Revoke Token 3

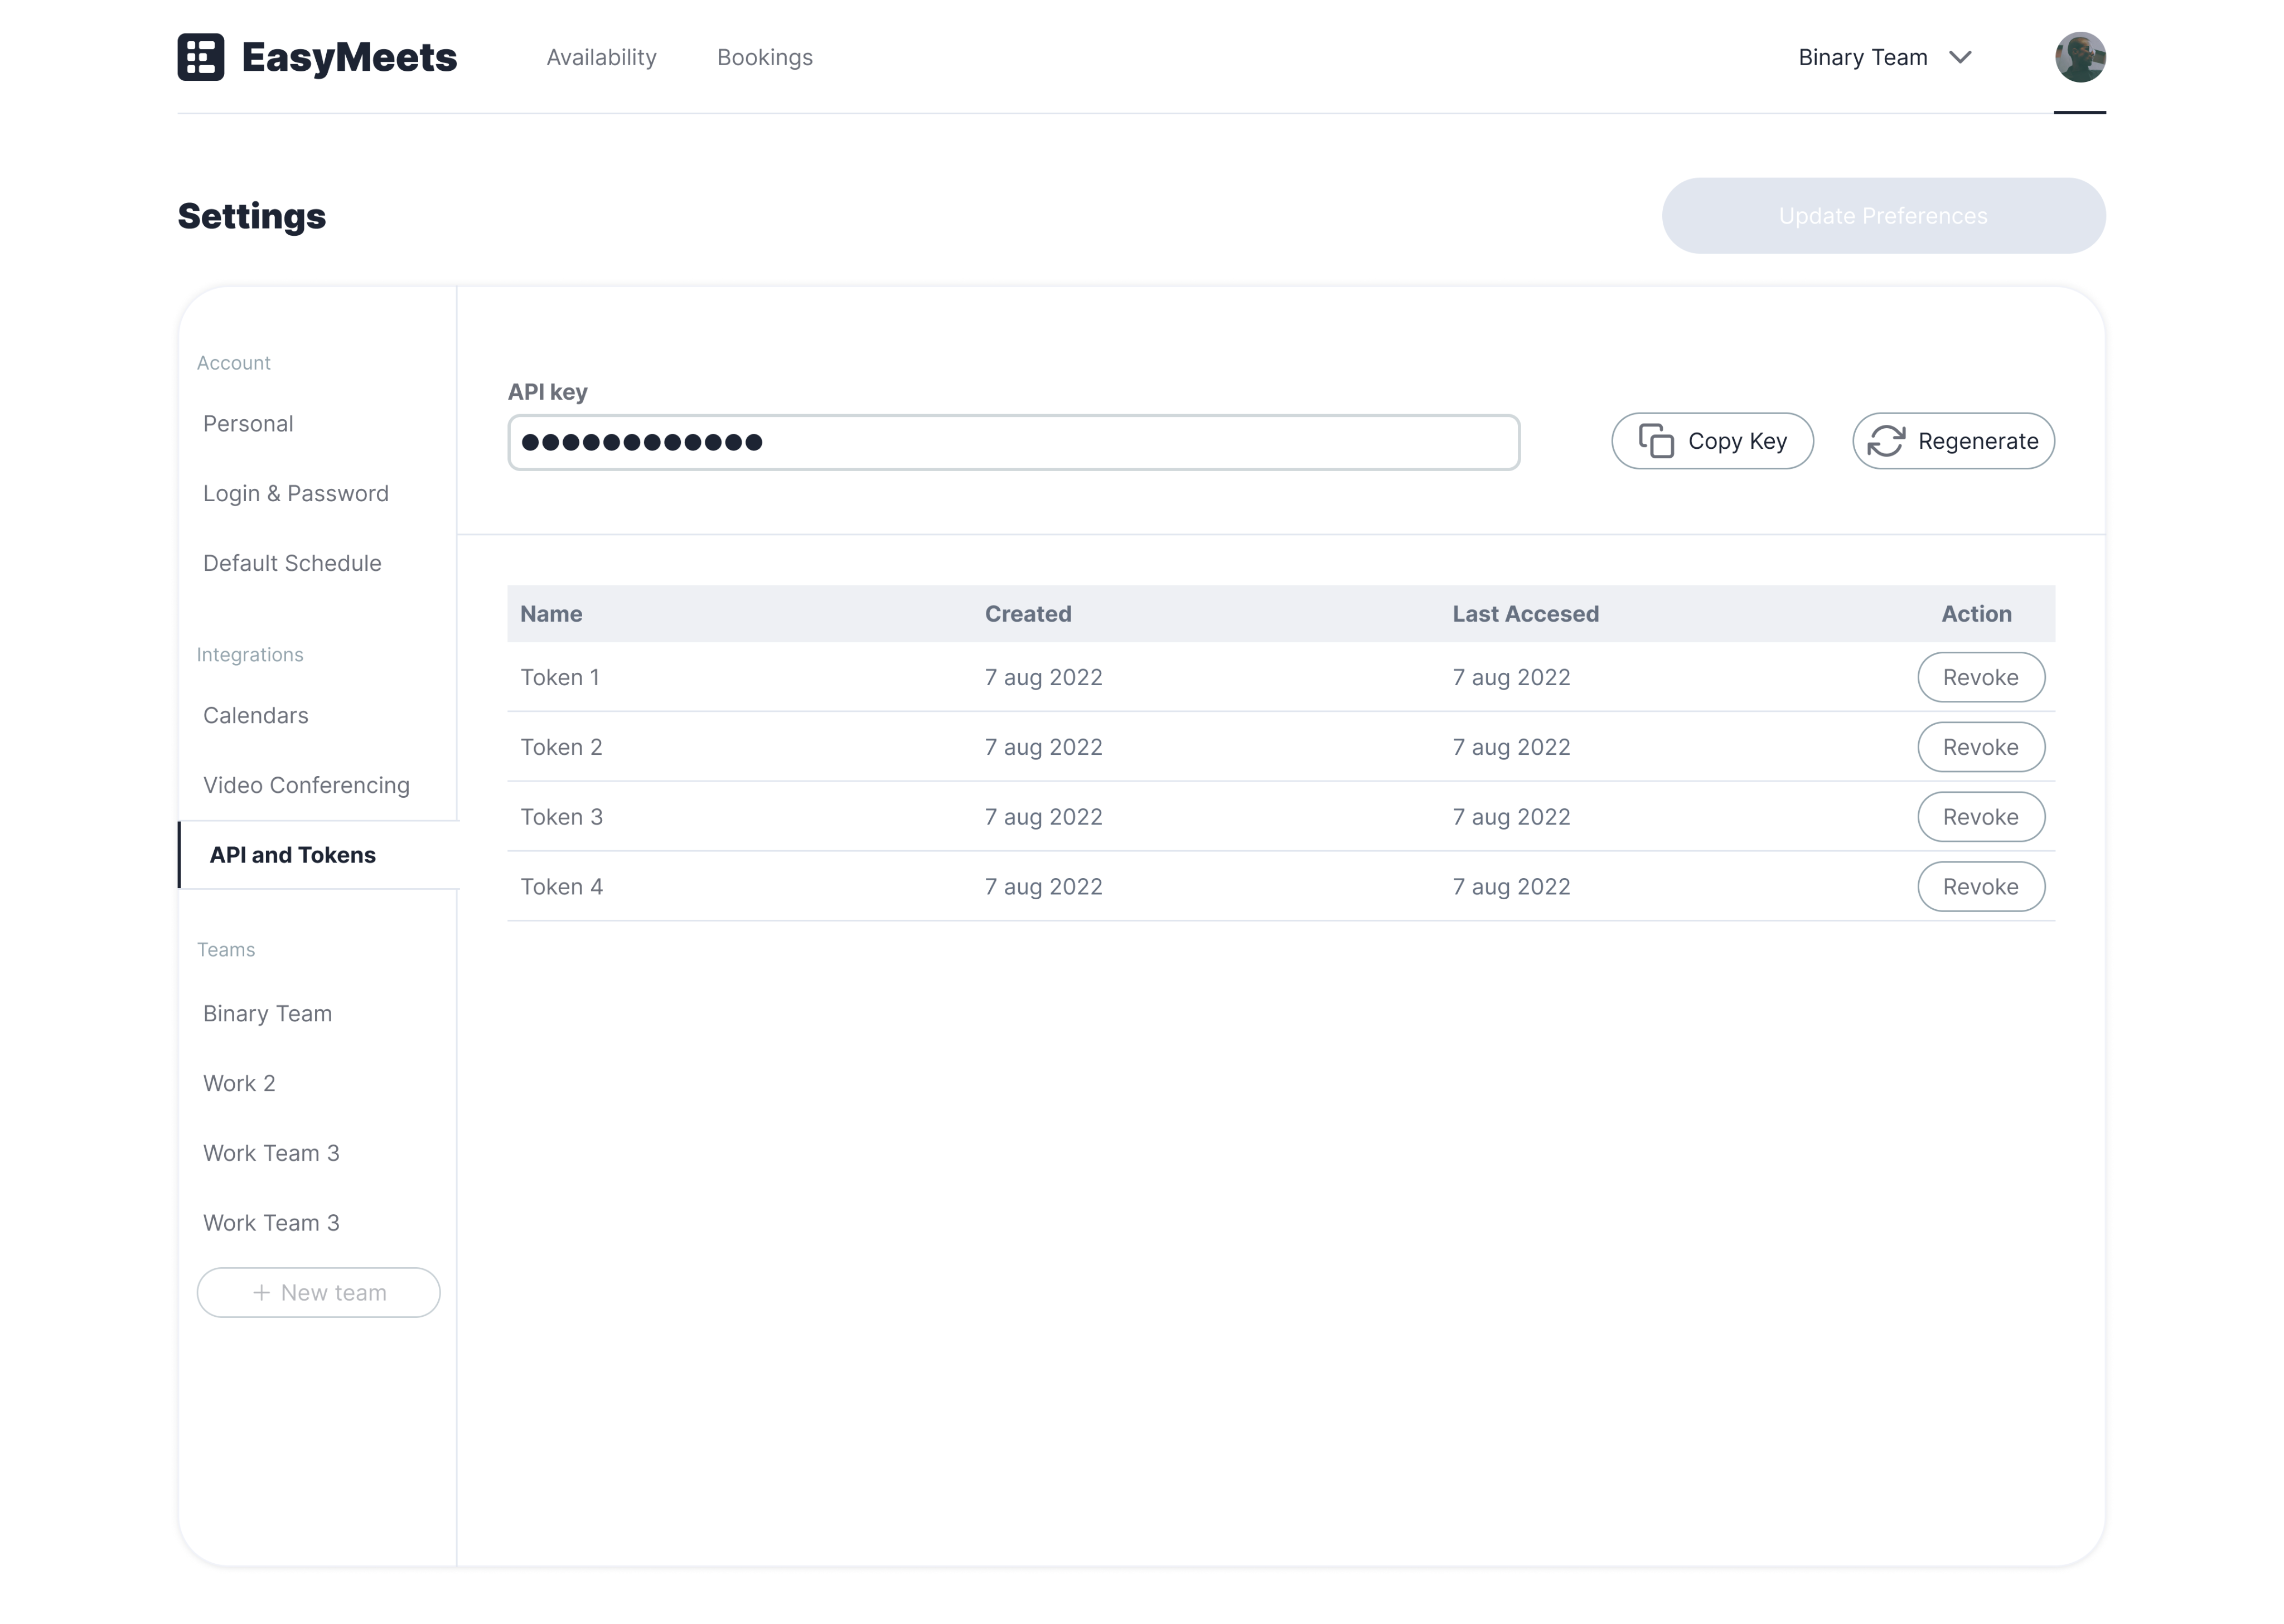pos(1979,817)
